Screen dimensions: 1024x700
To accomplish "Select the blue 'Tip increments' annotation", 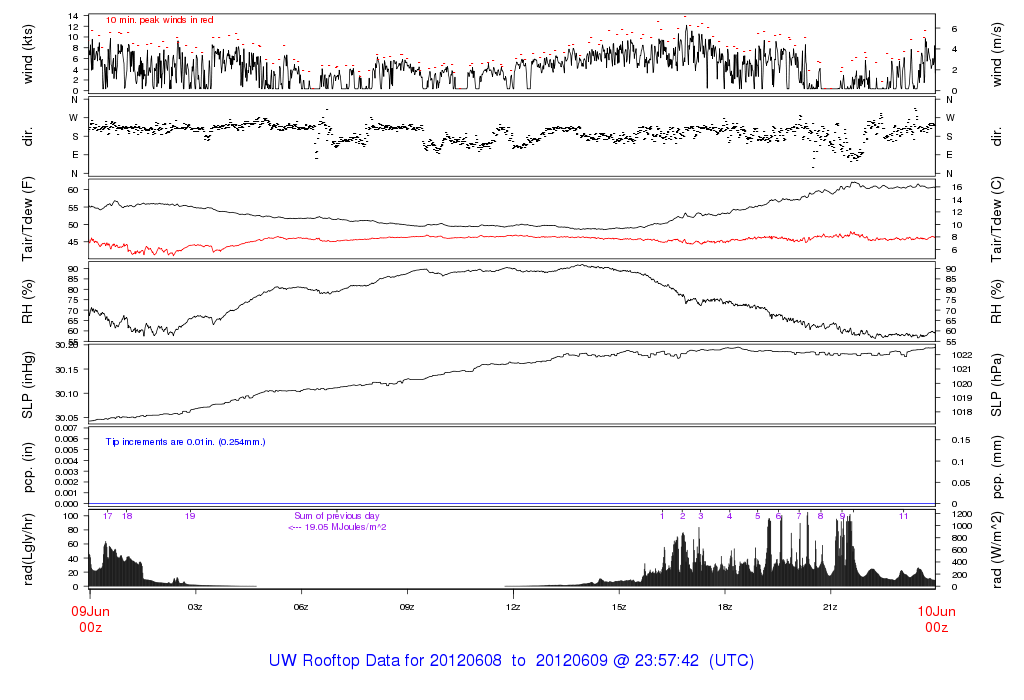I will 185,441.
